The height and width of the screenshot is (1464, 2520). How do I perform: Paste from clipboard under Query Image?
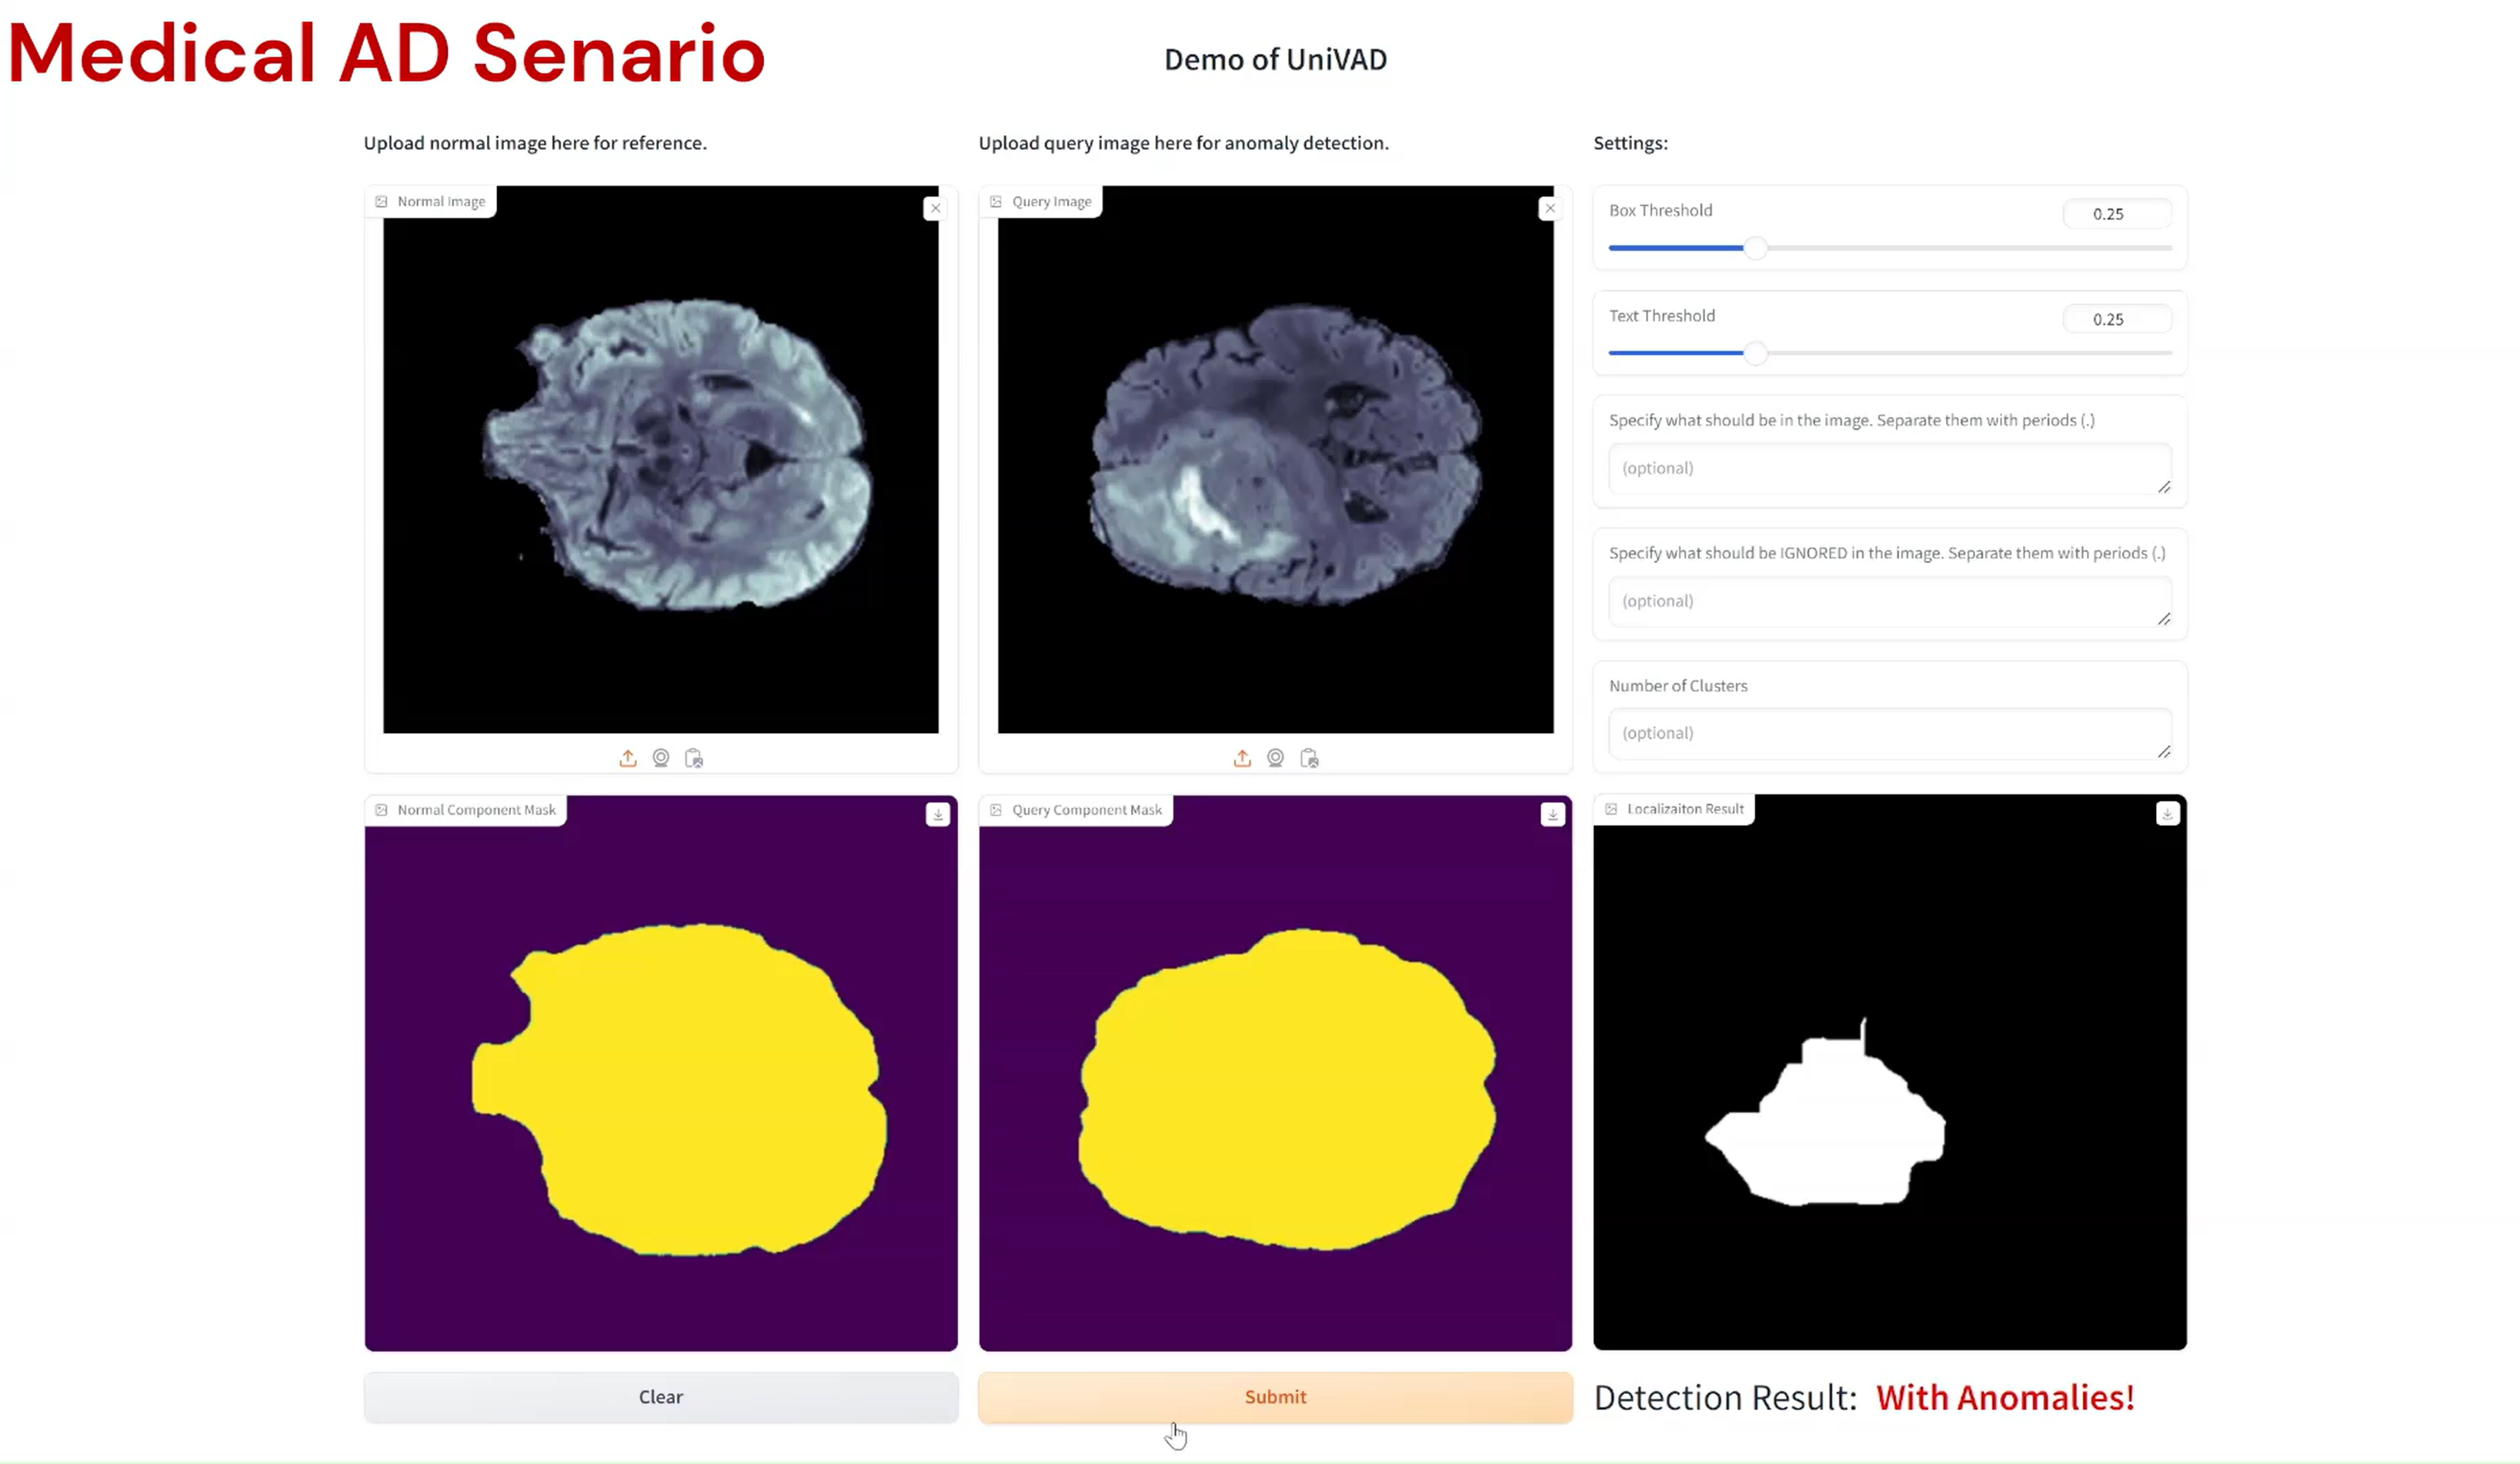pos(1309,758)
